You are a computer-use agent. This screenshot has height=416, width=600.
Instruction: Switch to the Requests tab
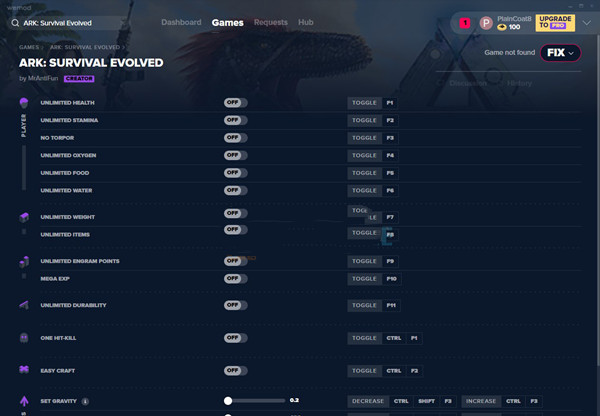(271, 22)
